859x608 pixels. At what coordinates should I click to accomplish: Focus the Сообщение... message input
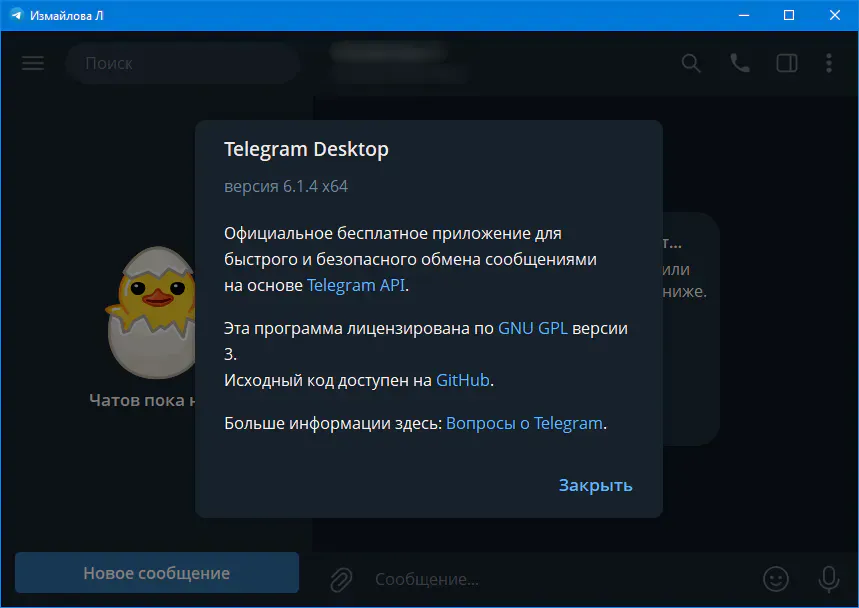562,580
